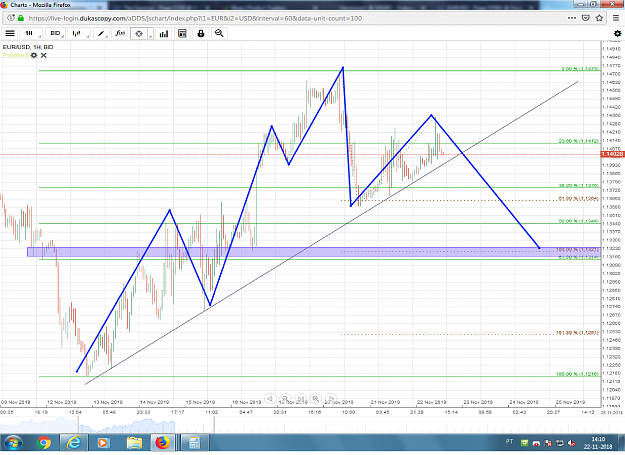Image resolution: width=625 pixels, height=455 pixels.
Task: Click the 0.00 % Fibonacci level label
Action: (580, 69)
